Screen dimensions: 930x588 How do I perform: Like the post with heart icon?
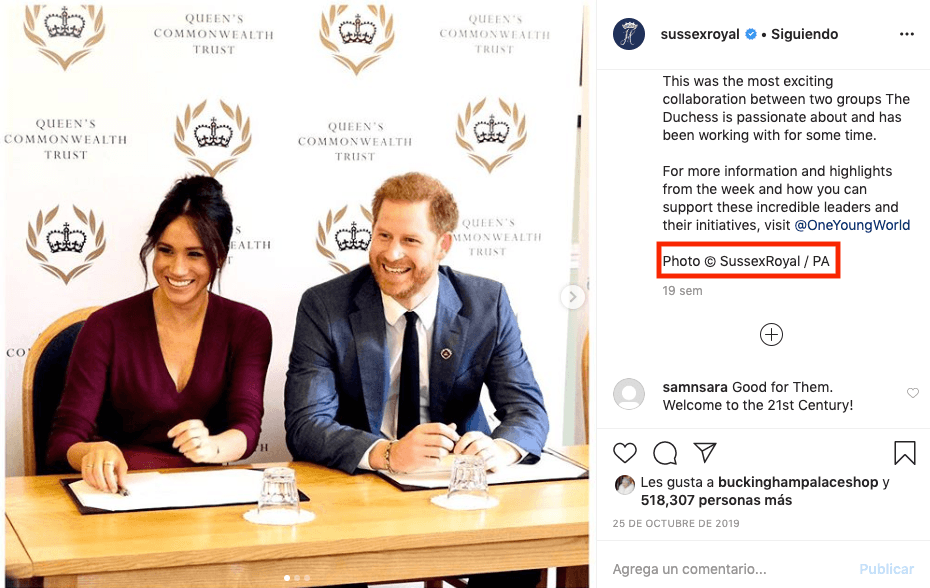pyautogui.click(x=625, y=453)
